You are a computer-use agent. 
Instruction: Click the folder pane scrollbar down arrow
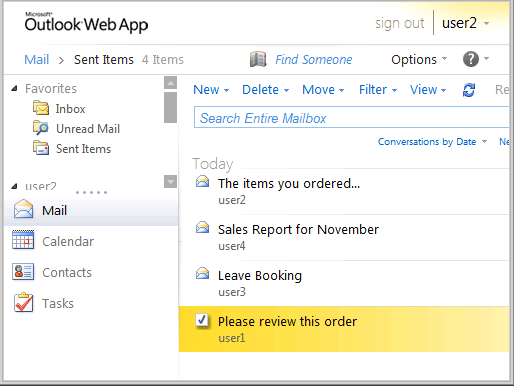[170, 182]
